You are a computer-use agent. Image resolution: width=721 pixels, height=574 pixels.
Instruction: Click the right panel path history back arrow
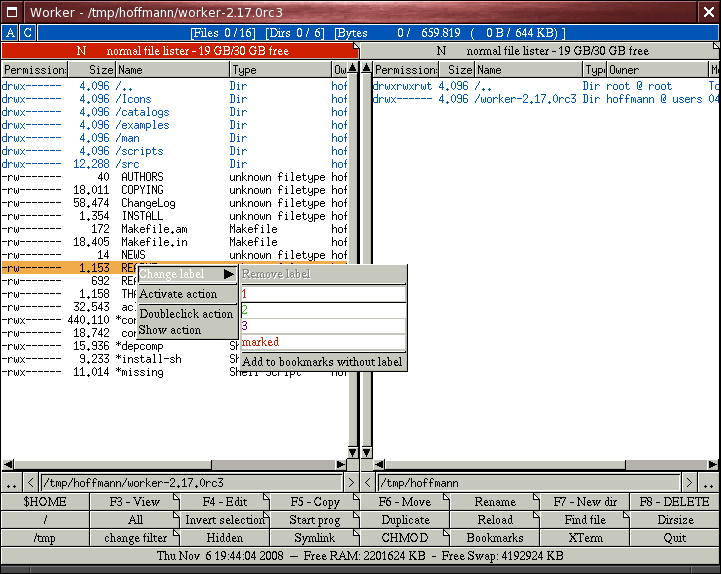click(x=367, y=483)
